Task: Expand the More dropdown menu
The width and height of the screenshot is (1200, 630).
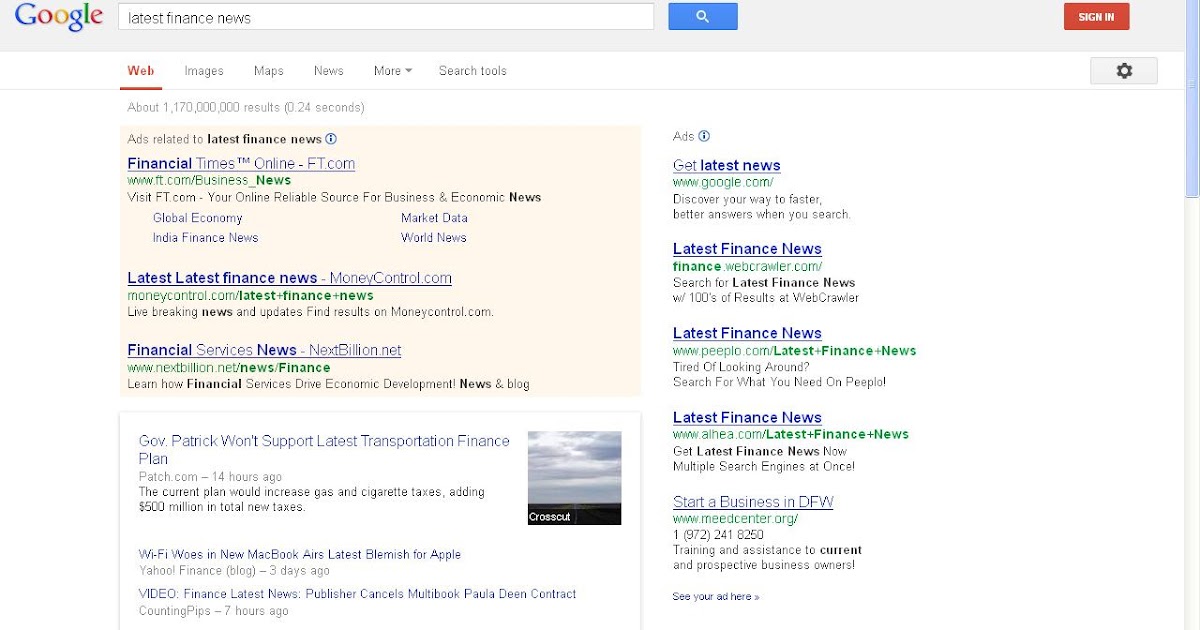Action: (391, 70)
